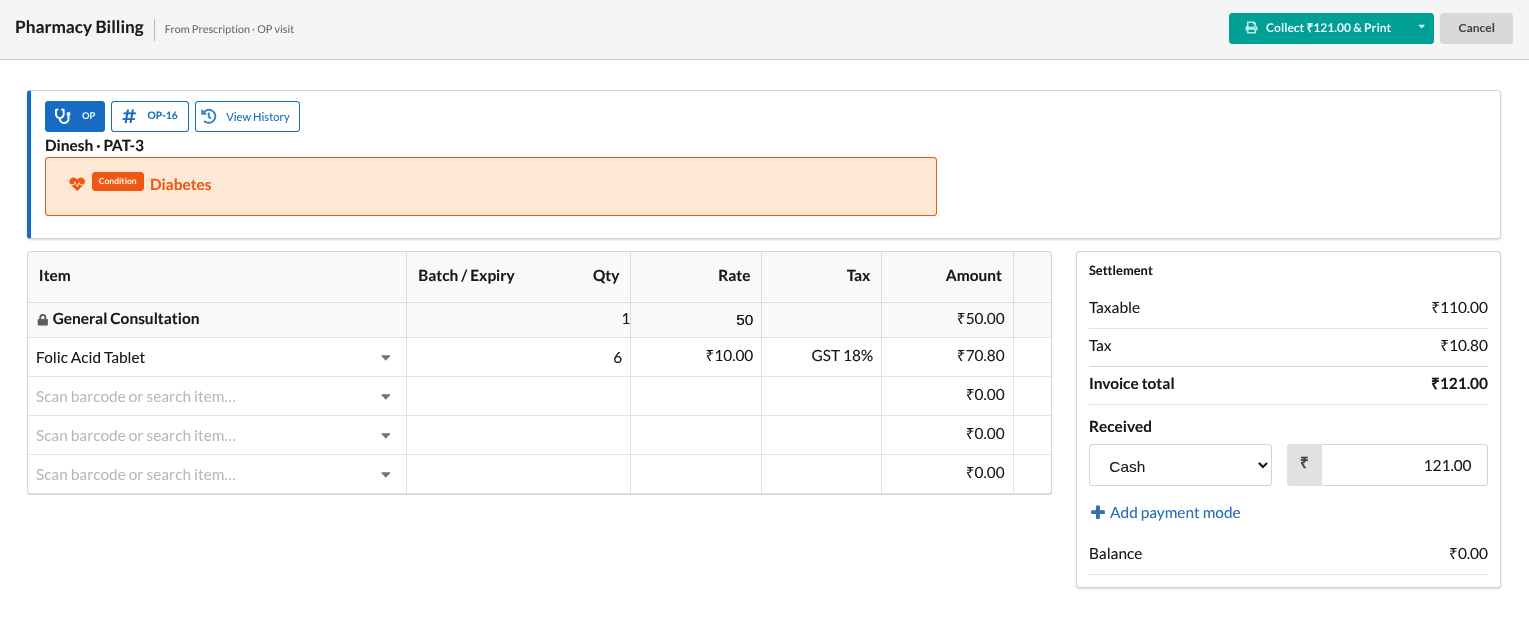Screen dimensions: 1529x637
Task: Click the General Consultation quantity cell 1
Action: tap(518, 320)
